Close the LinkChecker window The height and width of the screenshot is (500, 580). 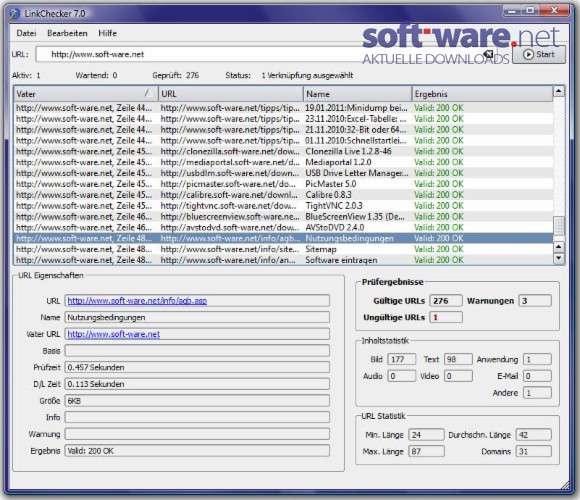(x=554, y=11)
